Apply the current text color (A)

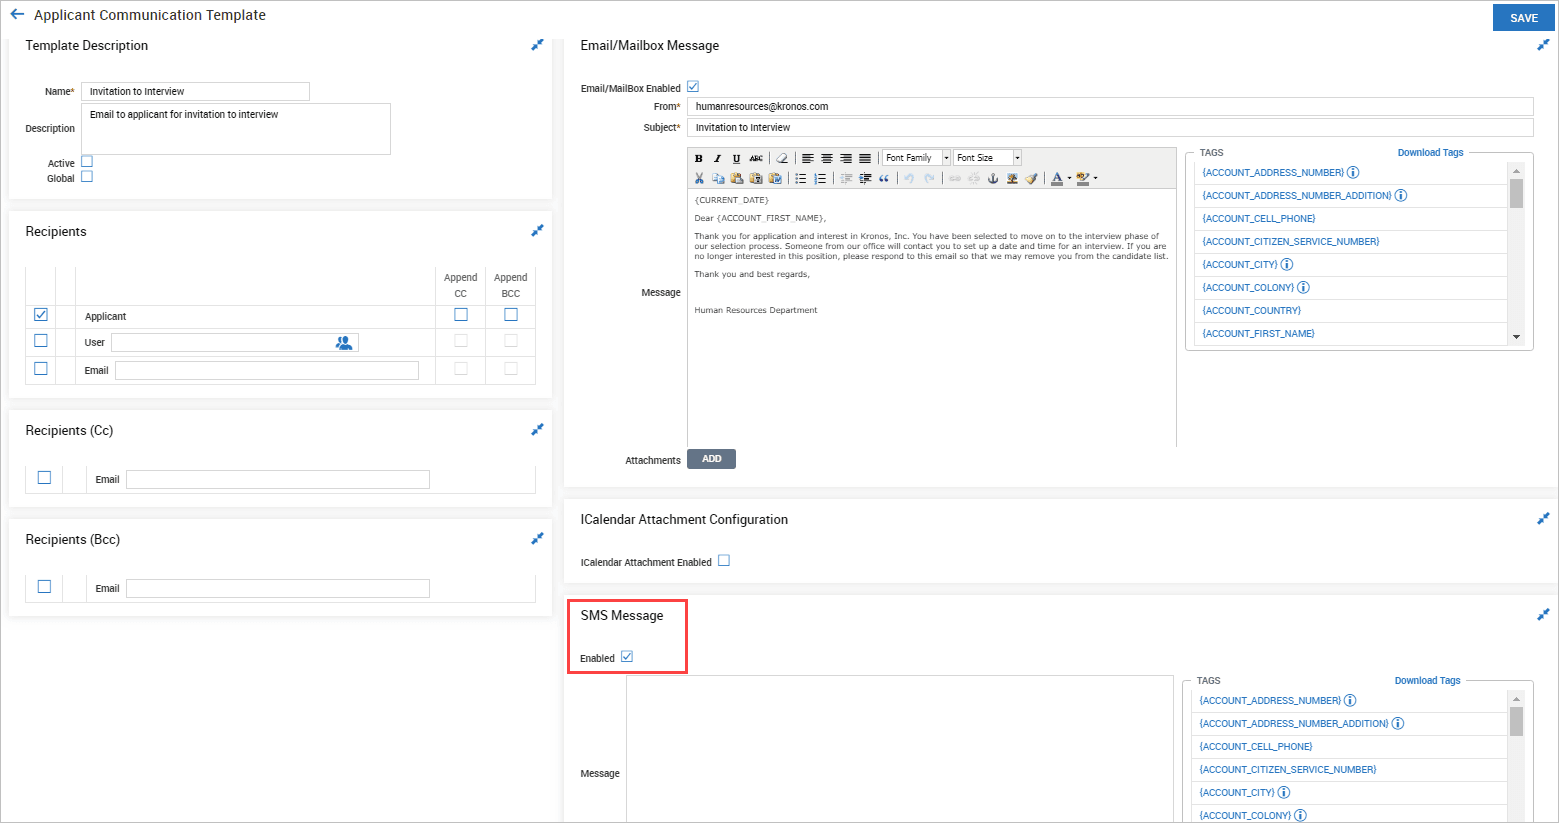click(x=1057, y=178)
